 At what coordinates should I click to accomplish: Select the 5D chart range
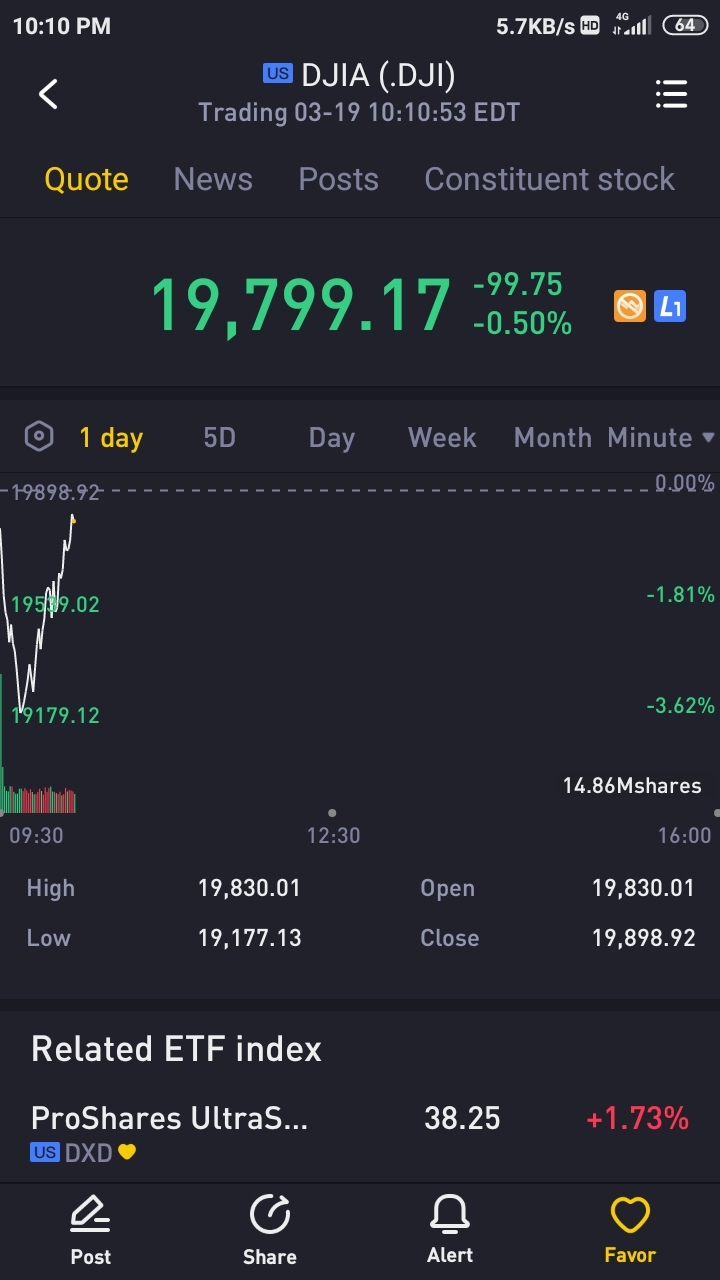click(x=219, y=438)
